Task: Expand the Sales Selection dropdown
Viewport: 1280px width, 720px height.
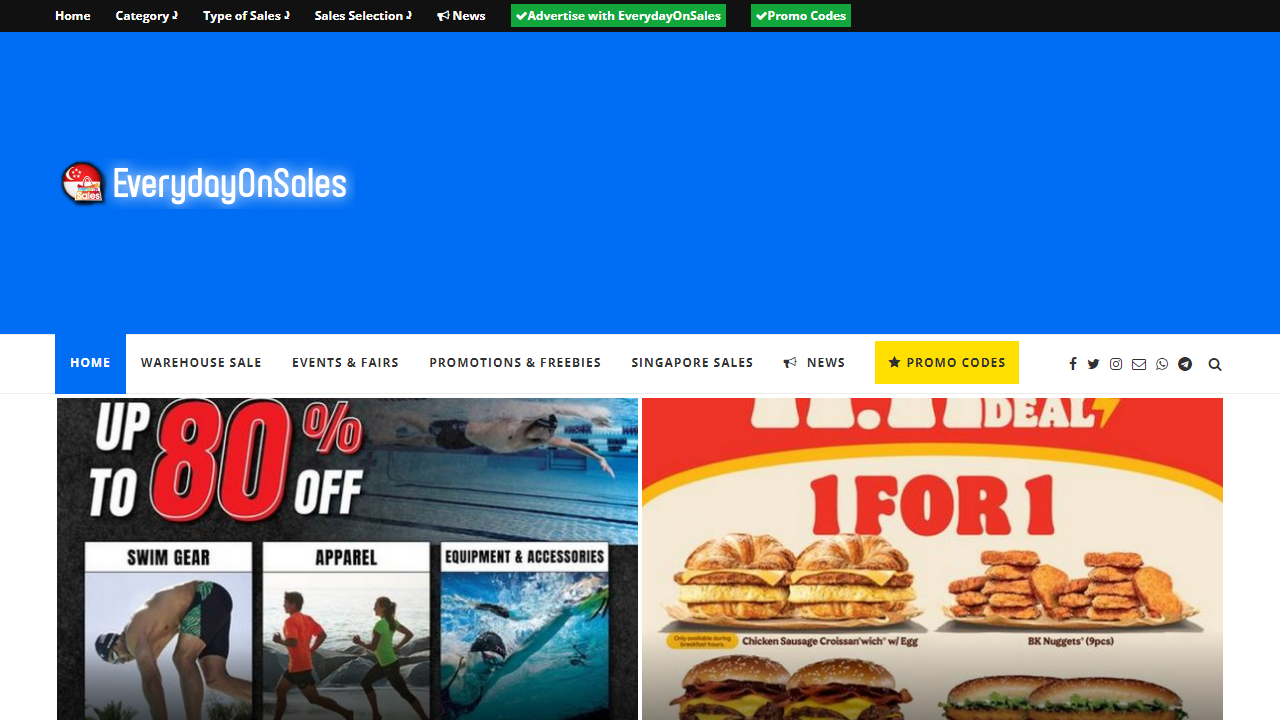Action: coord(363,16)
